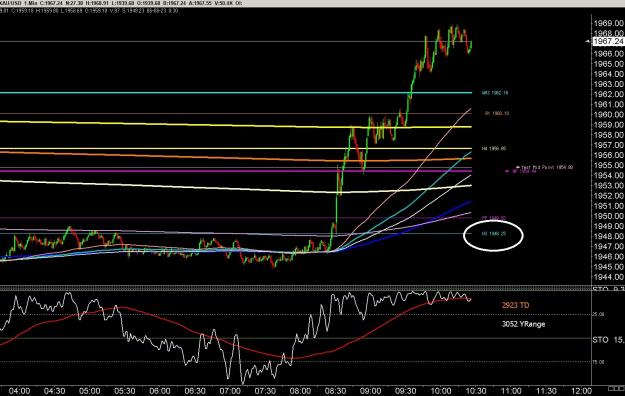Click the 3052 YRange indicator label
The height and width of the screenshot is (396, 625).
pyautogui.click(x=523, y=324)
